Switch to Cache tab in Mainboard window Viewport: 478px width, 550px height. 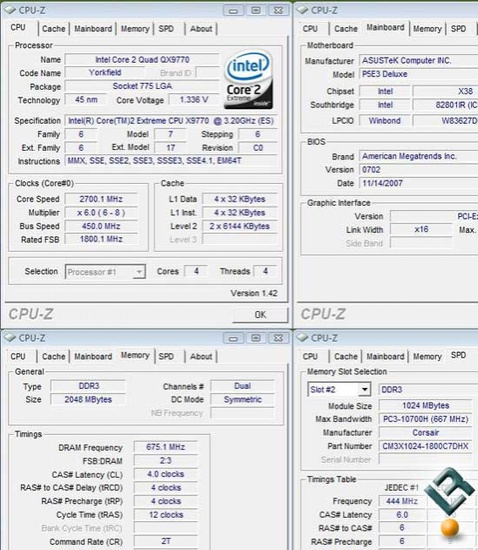point(346,29)
